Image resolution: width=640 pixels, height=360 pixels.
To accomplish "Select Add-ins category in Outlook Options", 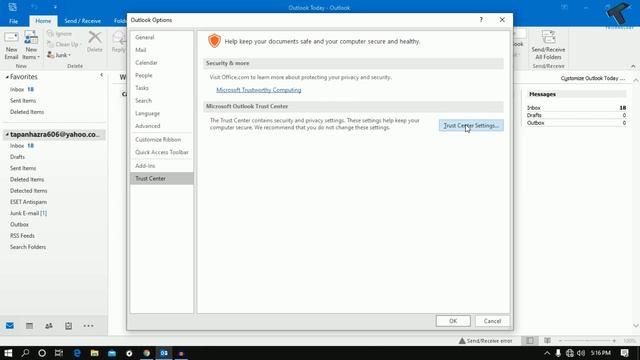I will 162,166.
